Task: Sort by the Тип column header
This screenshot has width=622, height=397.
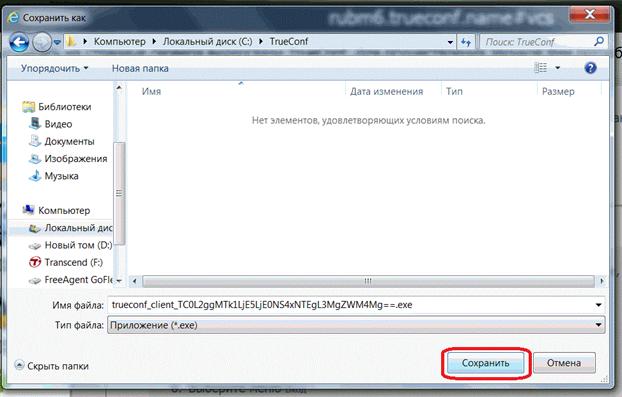Action: coord(454,91)
